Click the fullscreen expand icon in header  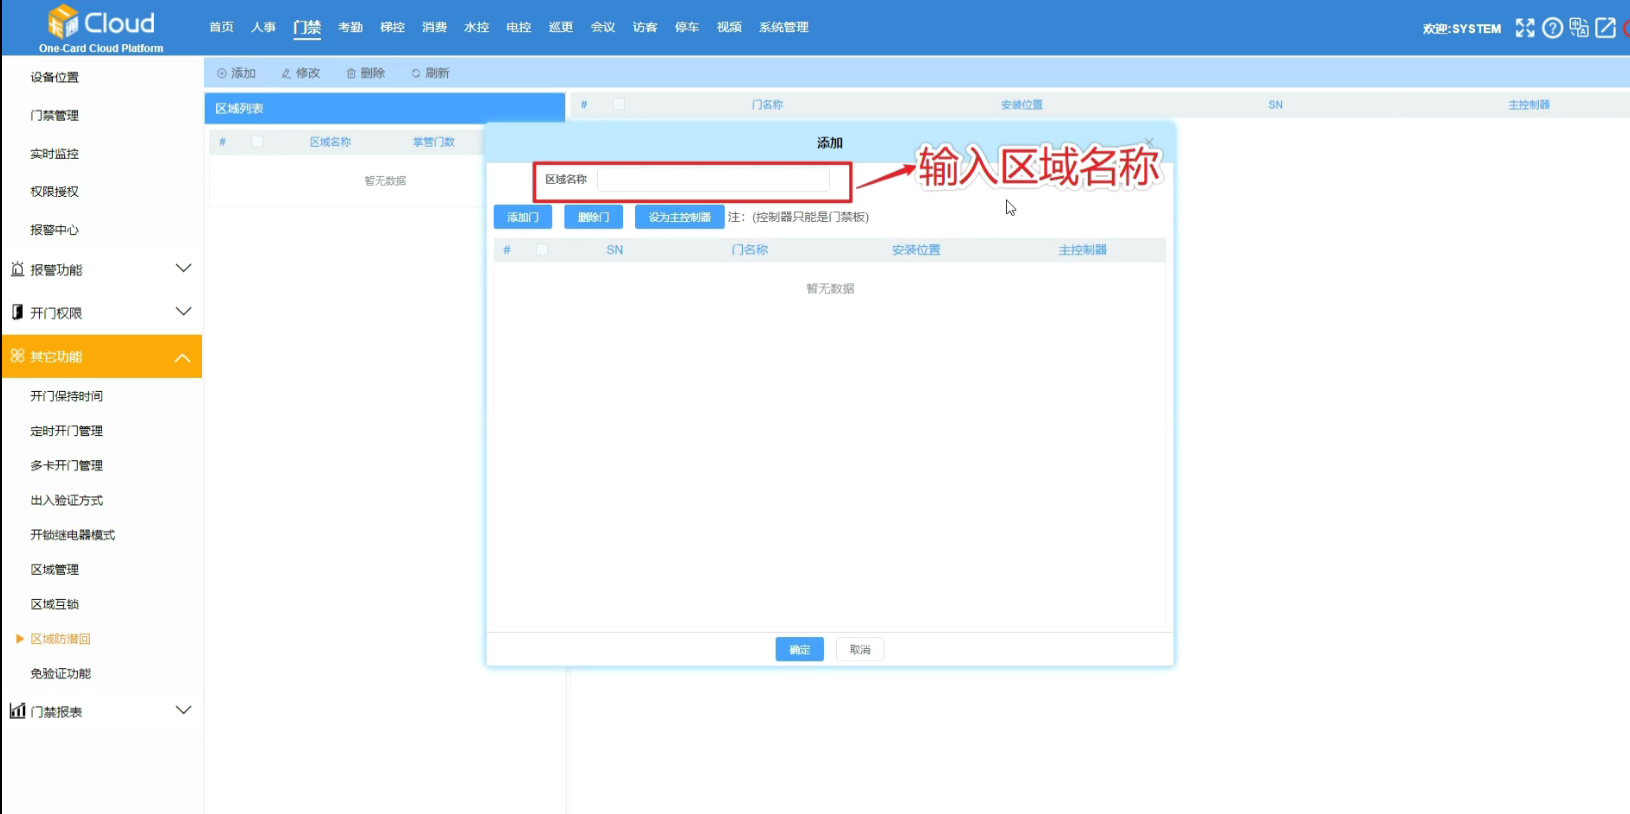pyautogui.click(x=1524, y=28)
